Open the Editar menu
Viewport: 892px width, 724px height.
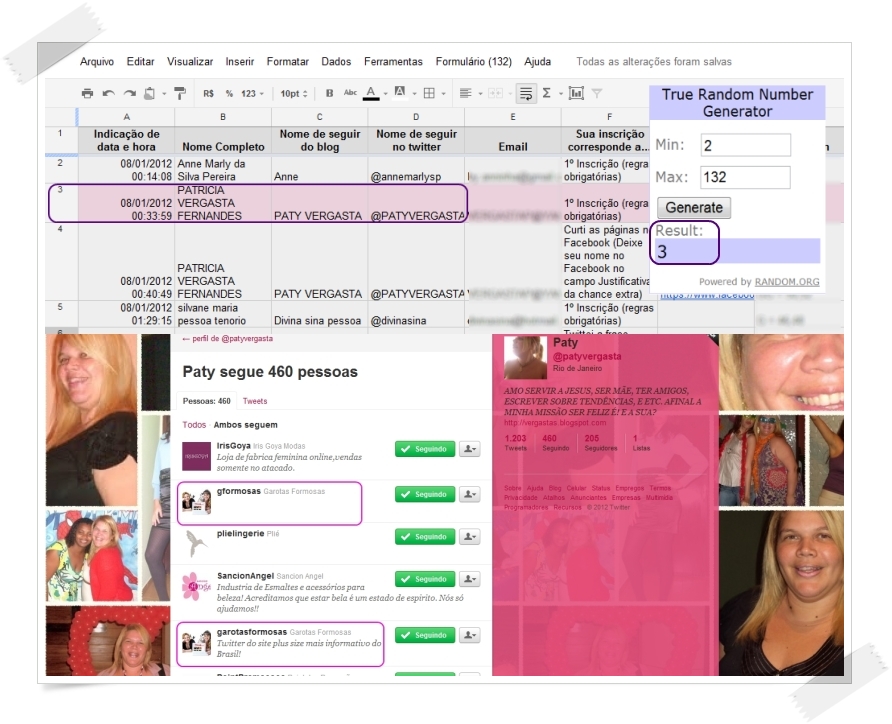tap(140, 61)
